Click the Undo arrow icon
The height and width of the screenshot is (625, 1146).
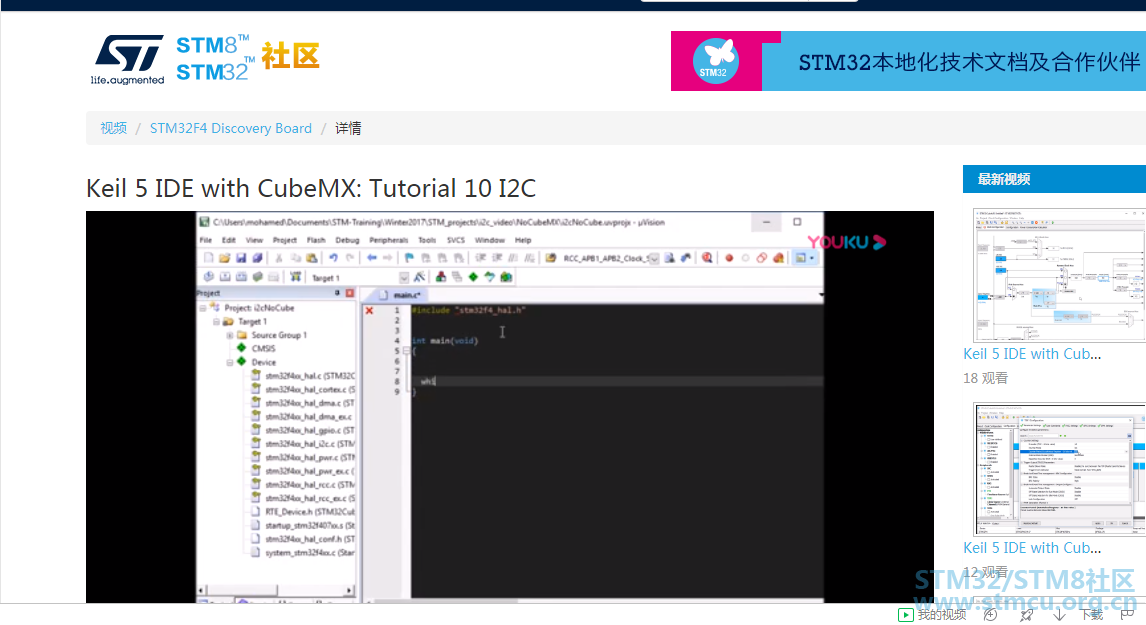(333, 258)
